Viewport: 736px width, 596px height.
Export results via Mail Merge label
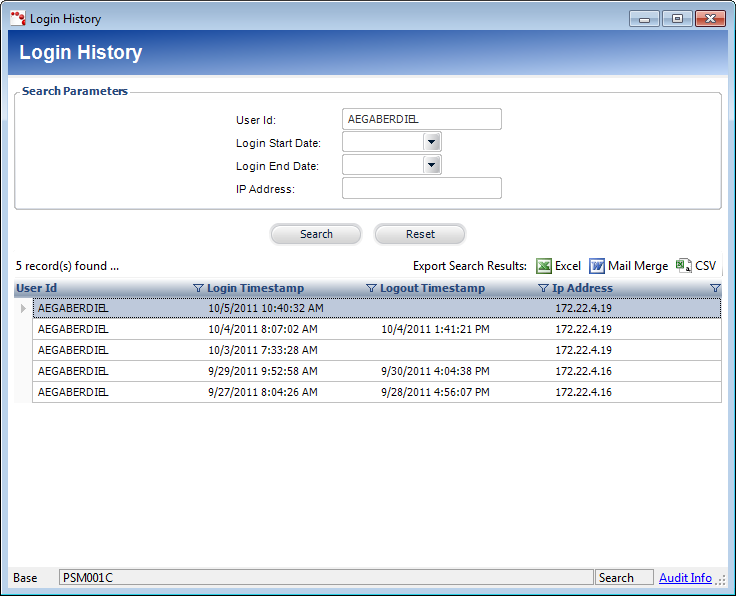638,266
